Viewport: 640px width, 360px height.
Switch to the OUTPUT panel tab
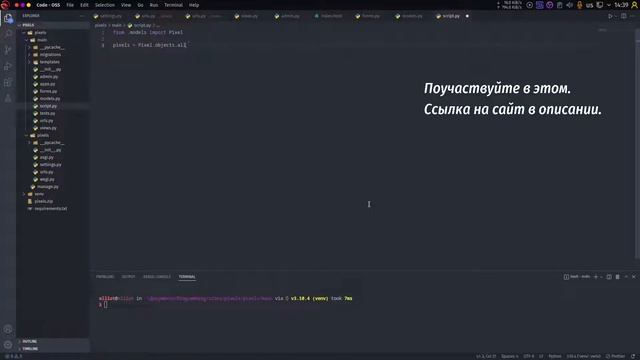click(128, 277)
